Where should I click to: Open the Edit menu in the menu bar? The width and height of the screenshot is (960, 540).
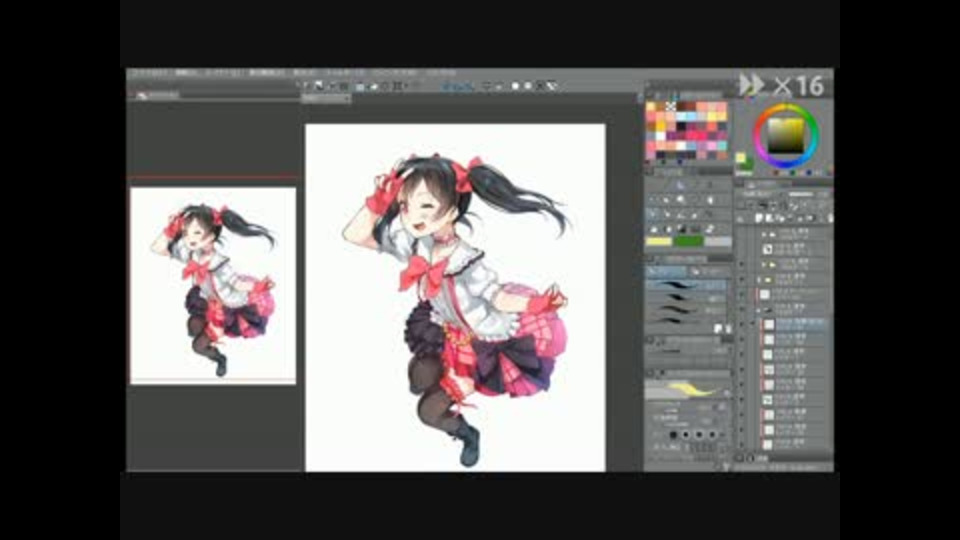(186, 73)
